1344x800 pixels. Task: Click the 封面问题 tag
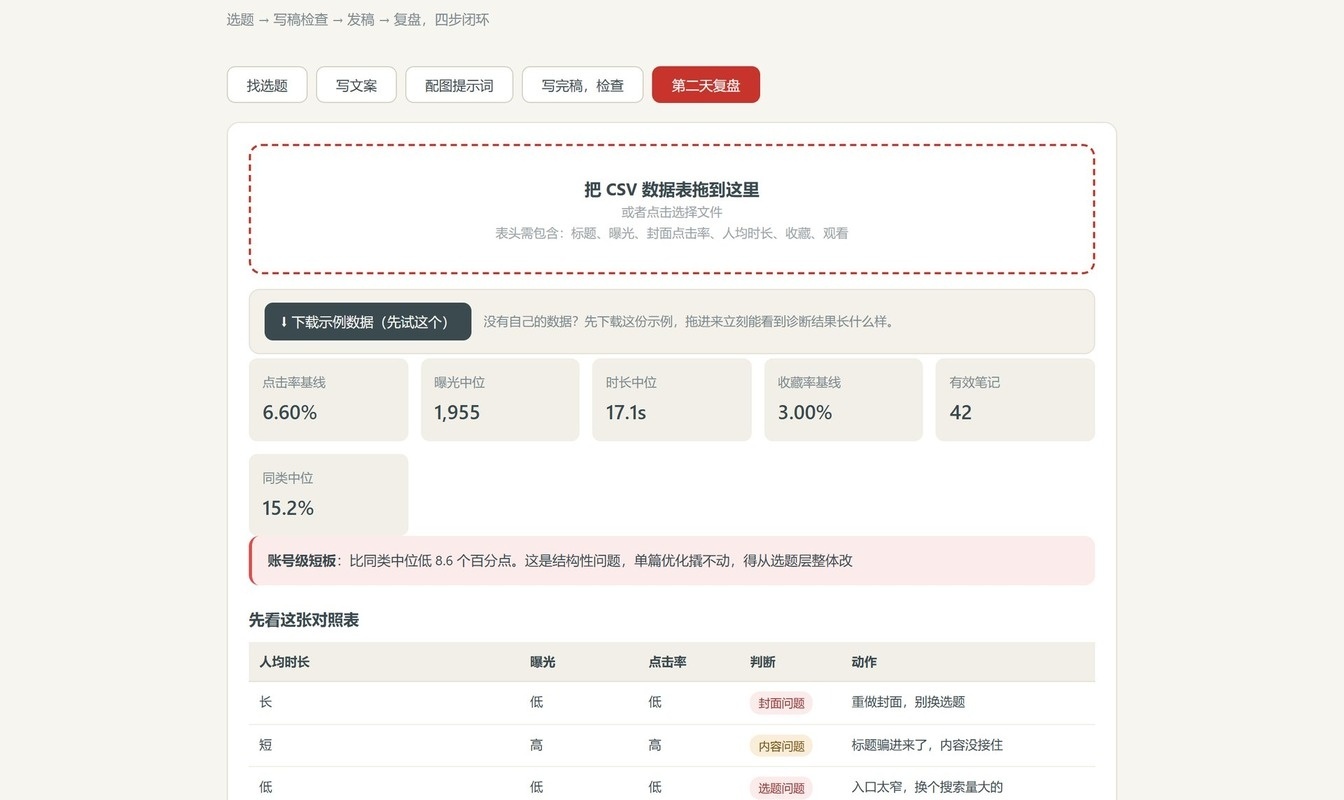(x=781, y=703)
